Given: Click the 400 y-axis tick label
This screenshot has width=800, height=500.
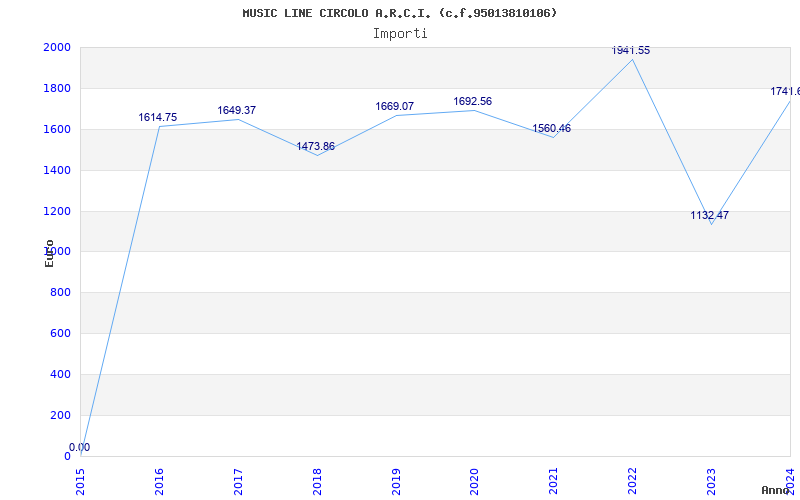Looking at the screenshot, I should pos(60,374).
